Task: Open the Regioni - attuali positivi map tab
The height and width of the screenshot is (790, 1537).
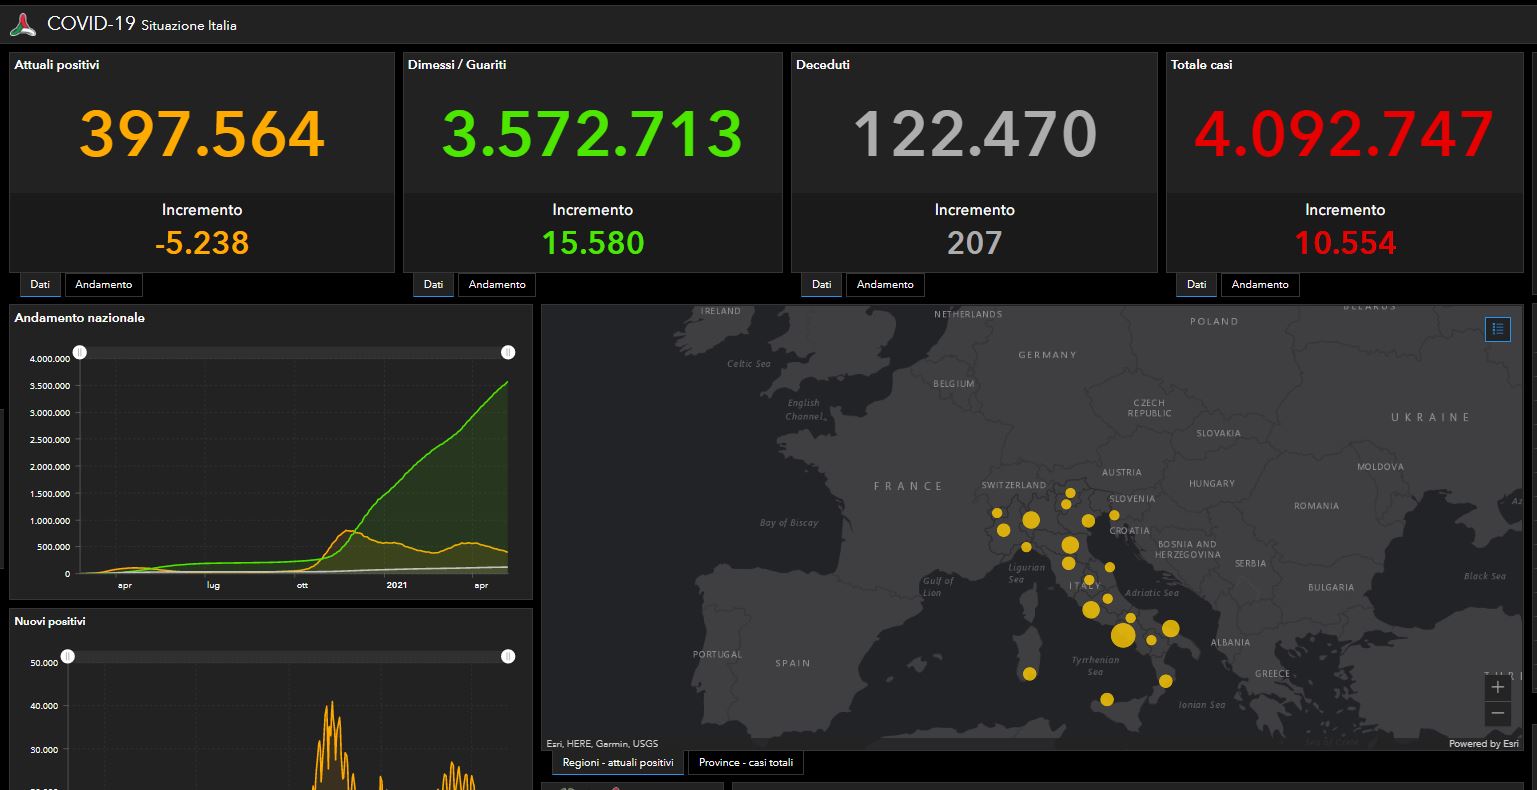Action: (618, 763)
